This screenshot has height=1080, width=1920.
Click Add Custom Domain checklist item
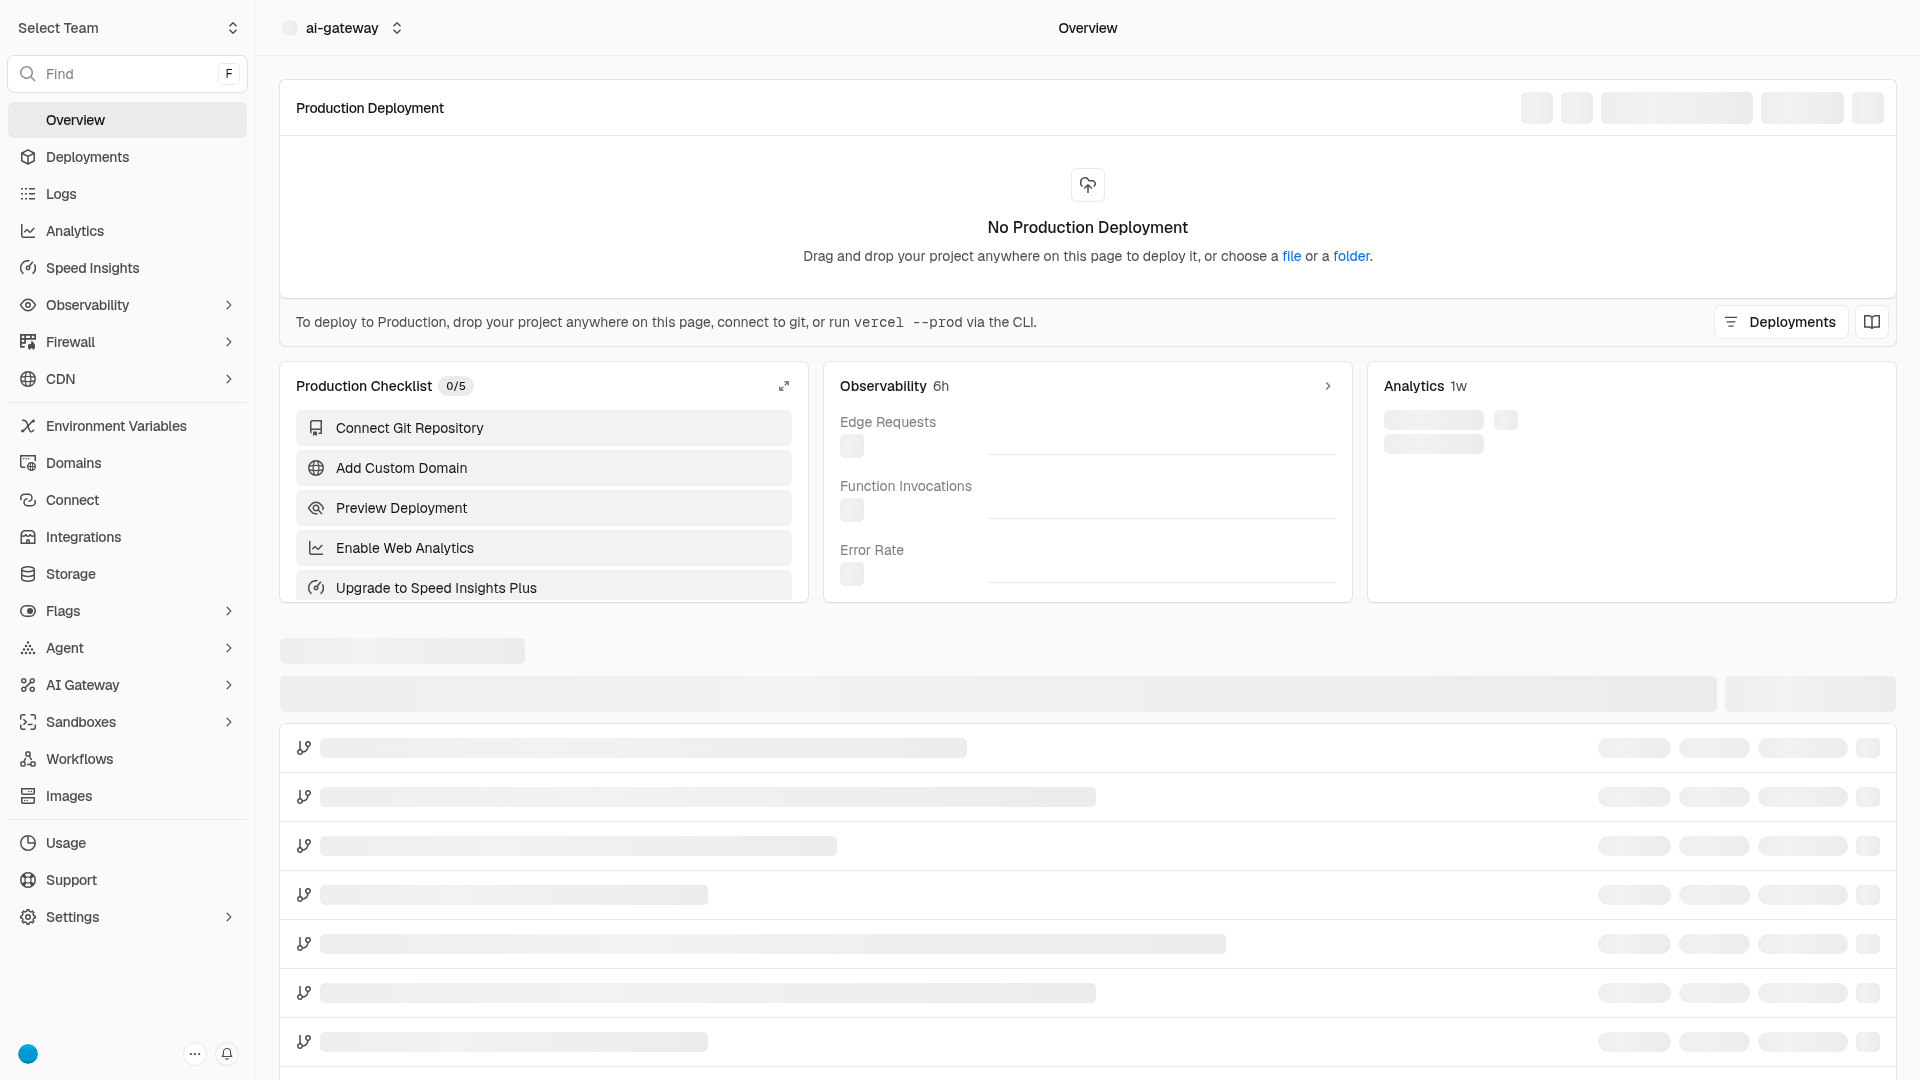click(x=544, y=468)
